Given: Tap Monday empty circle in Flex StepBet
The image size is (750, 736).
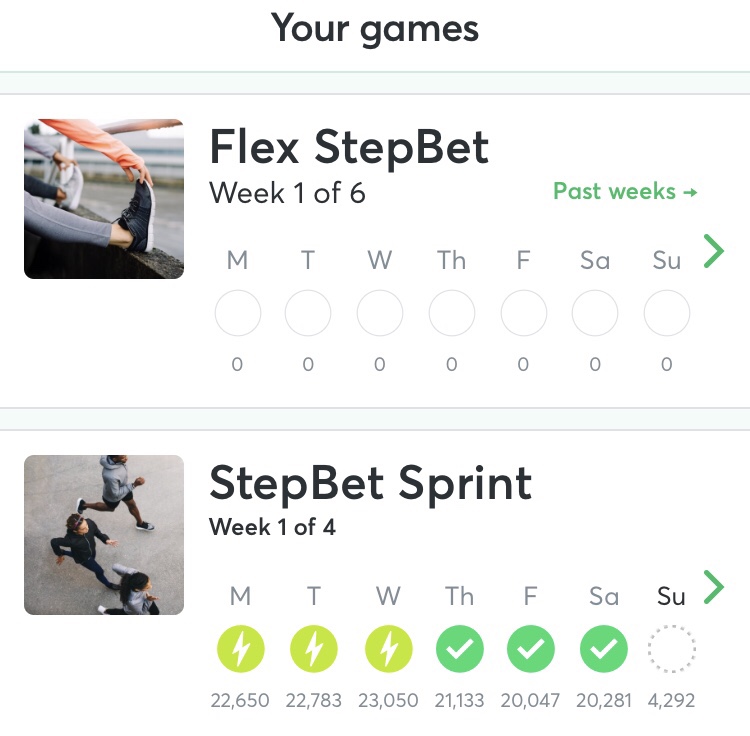Looking at the screenshot, I should tap(238, 315).
